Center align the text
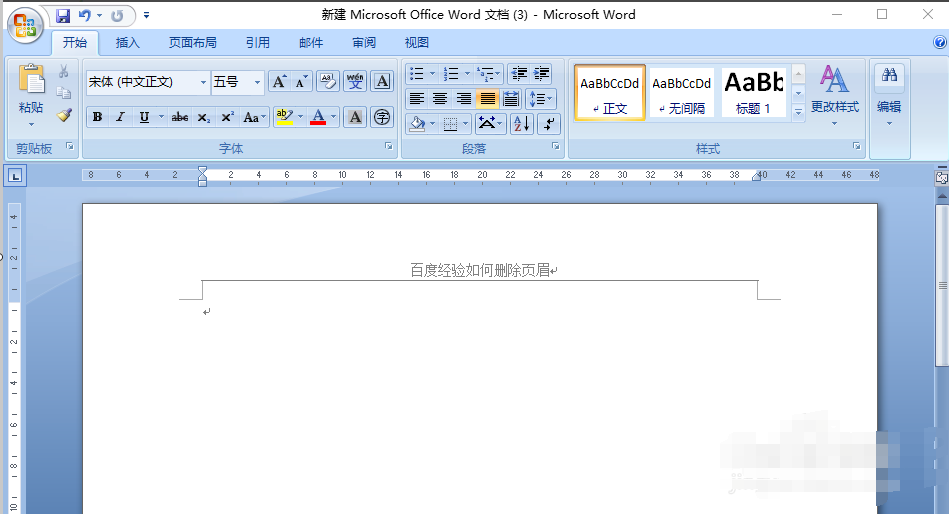The width and height of the screenshot is (949, 514). click(x=440, y=99)
